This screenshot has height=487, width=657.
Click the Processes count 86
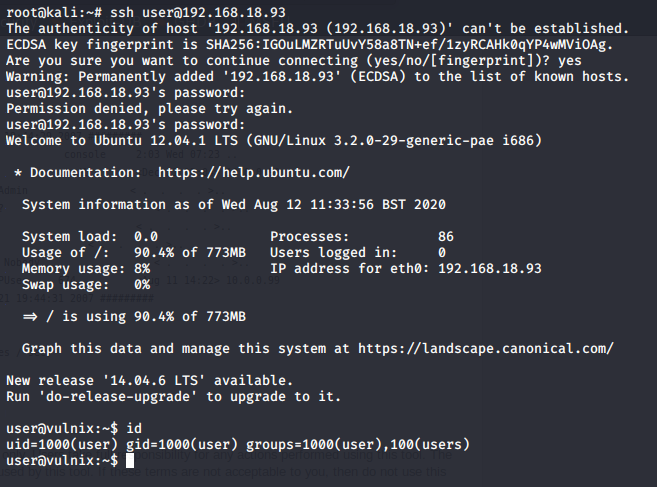click(446, 236)
